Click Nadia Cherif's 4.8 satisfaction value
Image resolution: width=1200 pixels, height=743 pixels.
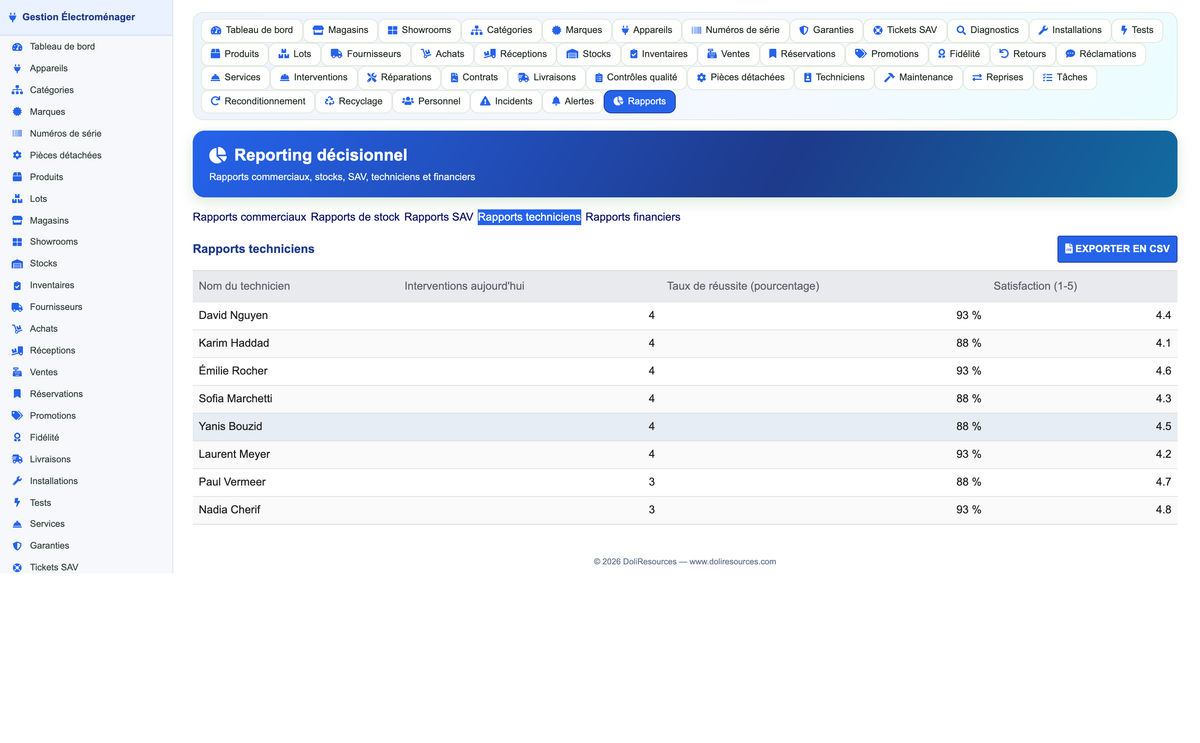[x=1163, y=510]
